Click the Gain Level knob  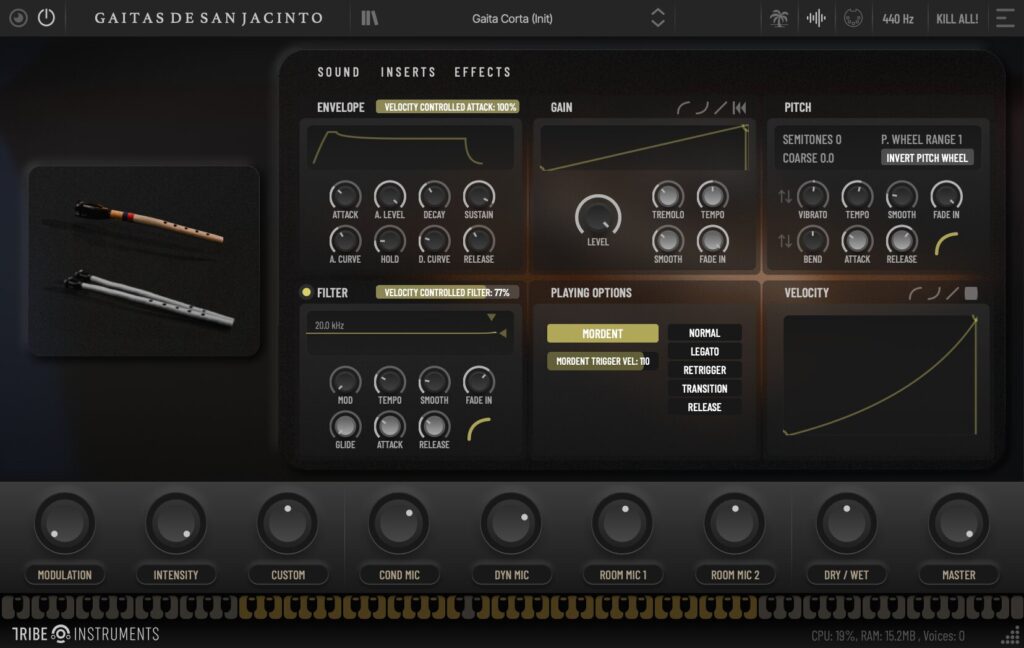[x=598, y=216]
